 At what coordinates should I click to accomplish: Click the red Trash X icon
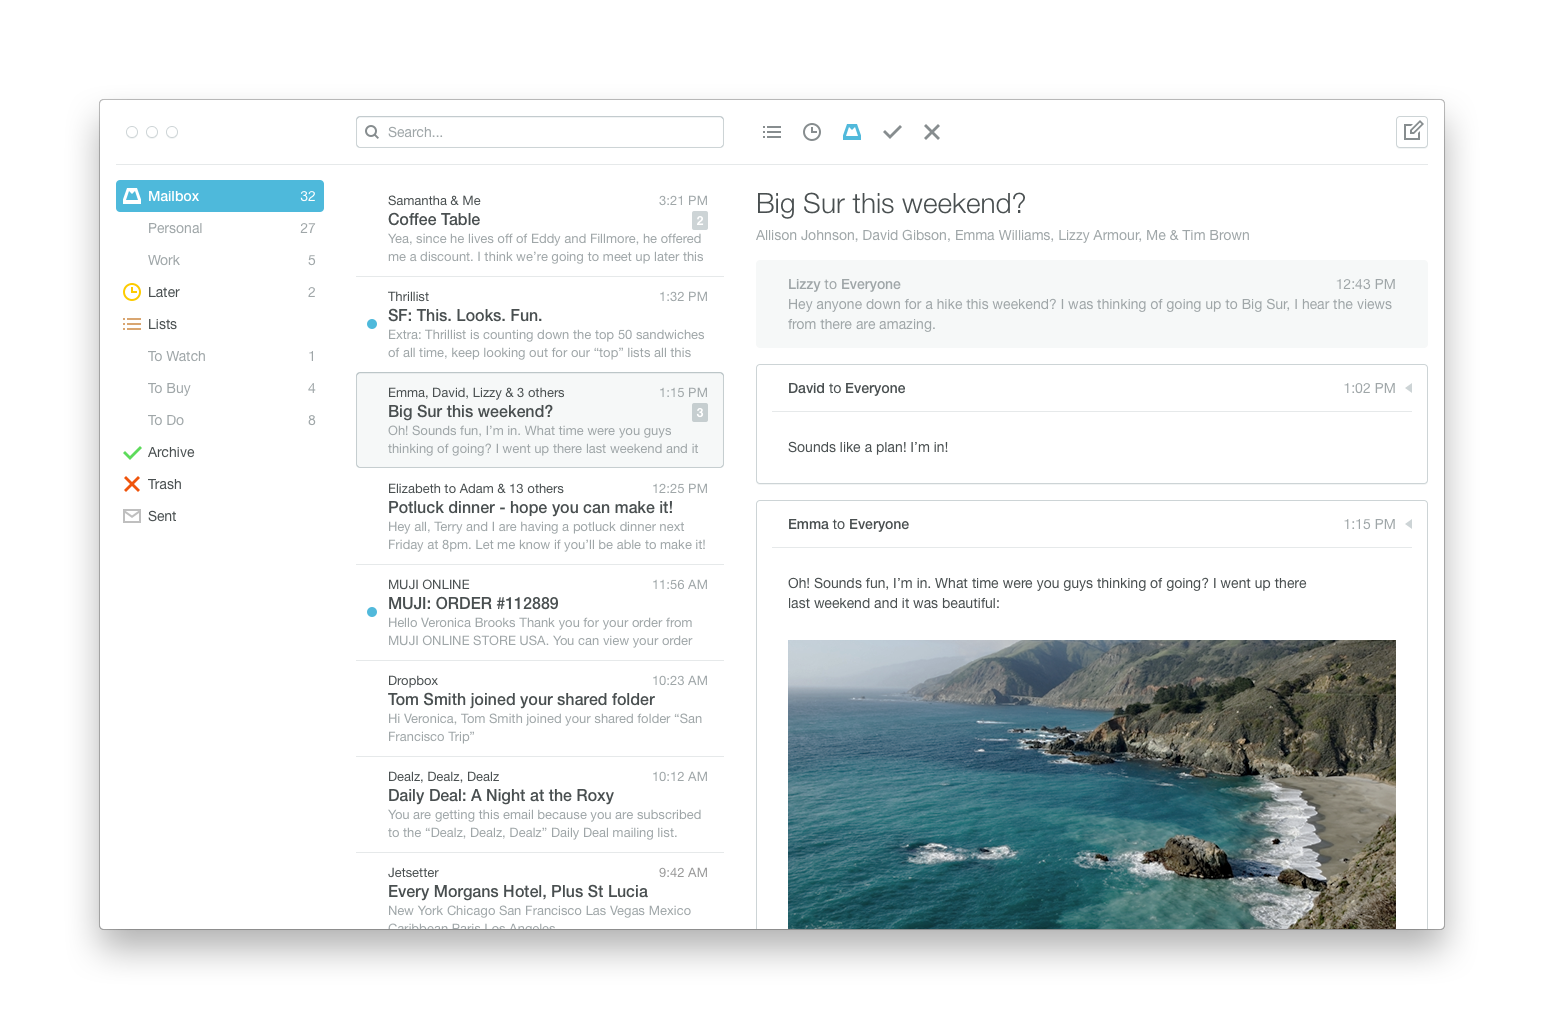point(132,484)
